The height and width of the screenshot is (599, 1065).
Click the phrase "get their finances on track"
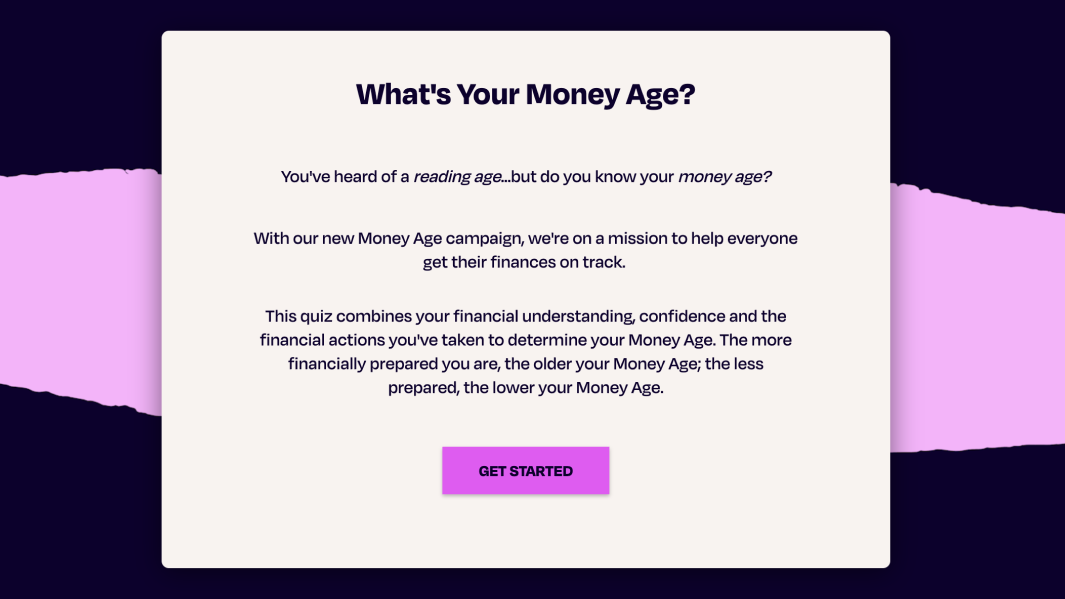pyautogui.click(x=524, y=261)
